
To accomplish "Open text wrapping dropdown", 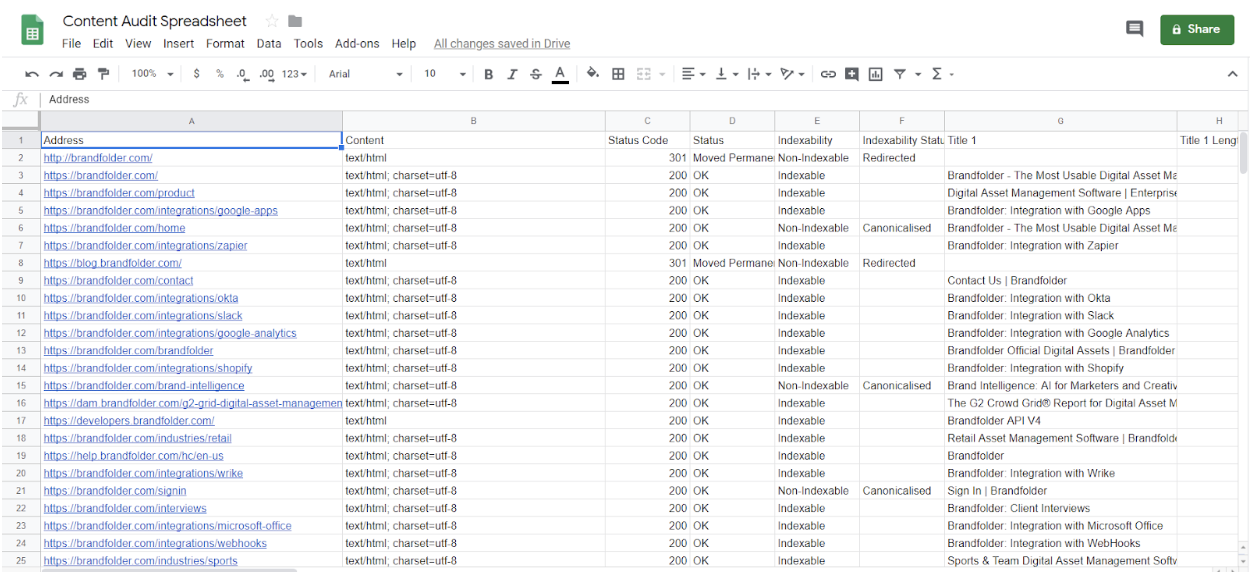I will (x=759, y=74).
